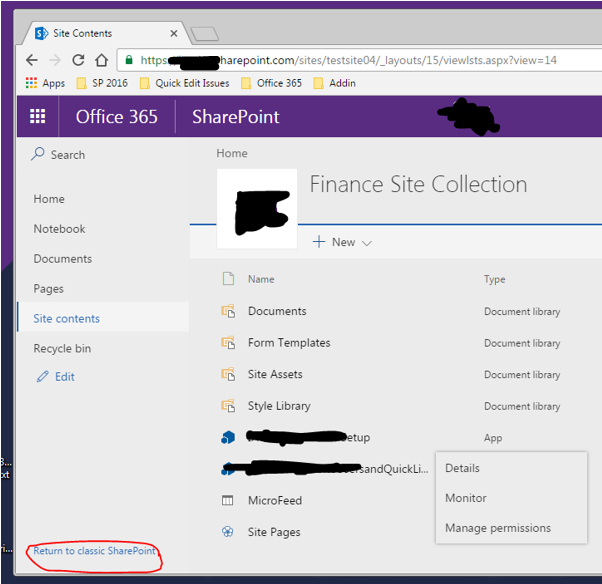Image resolution: width=602 pixels, height=584 pixels.
Task: Click the browser forward arrow
Action: click(55, 60)
